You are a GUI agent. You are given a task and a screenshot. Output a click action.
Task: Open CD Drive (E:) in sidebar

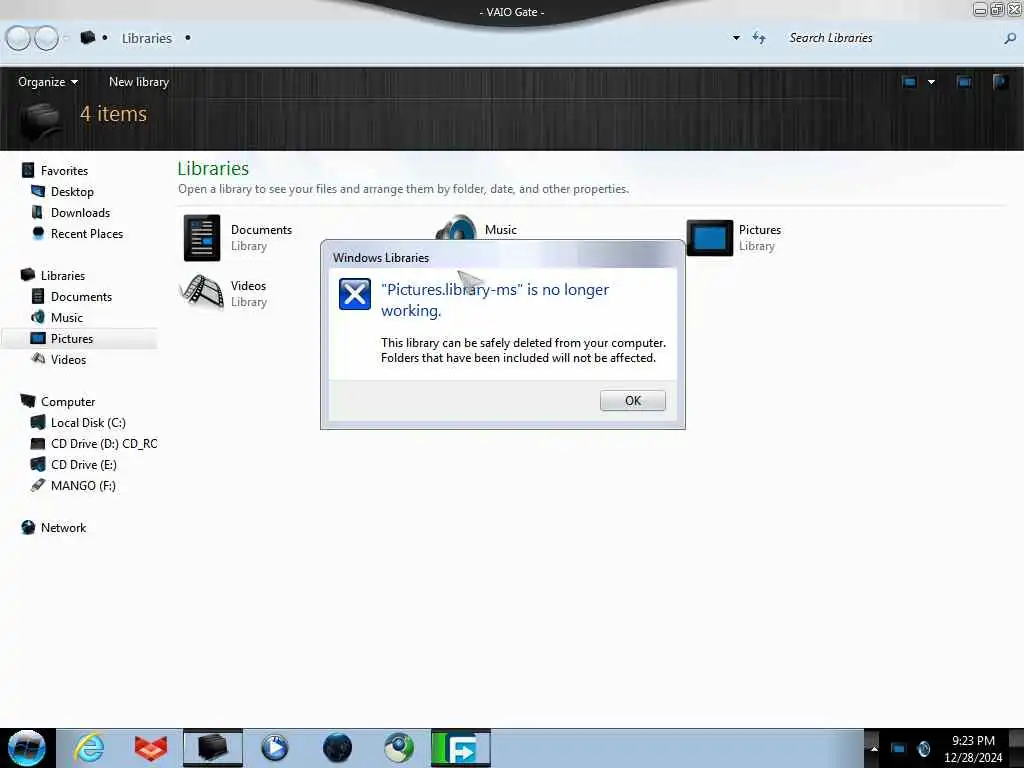84,464
